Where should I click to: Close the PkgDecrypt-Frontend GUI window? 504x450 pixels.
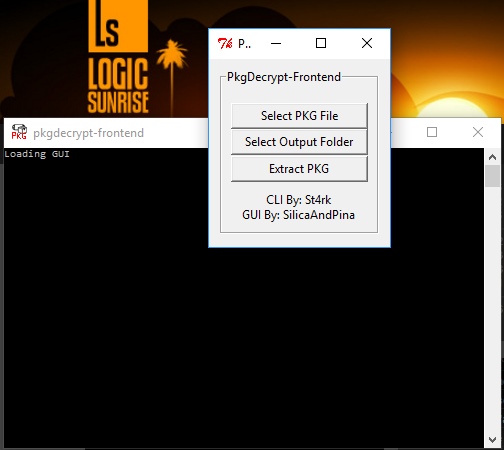coord(367,43)
